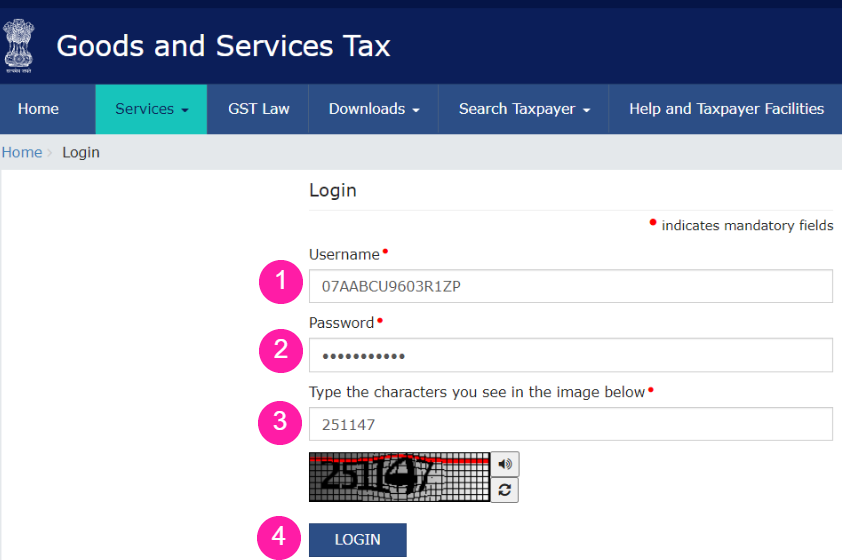Click the Username label
842x560 pixels.
point(344,254)
